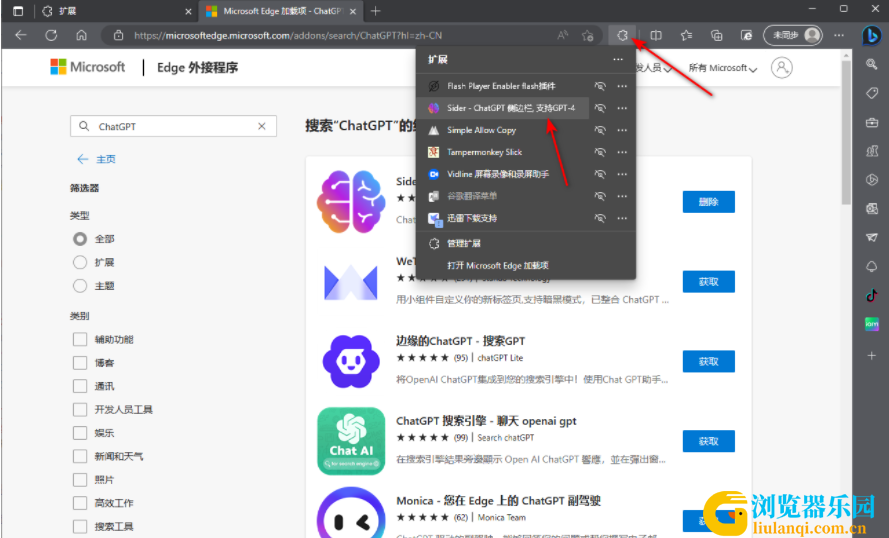Viewport: 889px width, 538px height.
Task: Select the 全部 type radio button
Action: coord(80,239)
